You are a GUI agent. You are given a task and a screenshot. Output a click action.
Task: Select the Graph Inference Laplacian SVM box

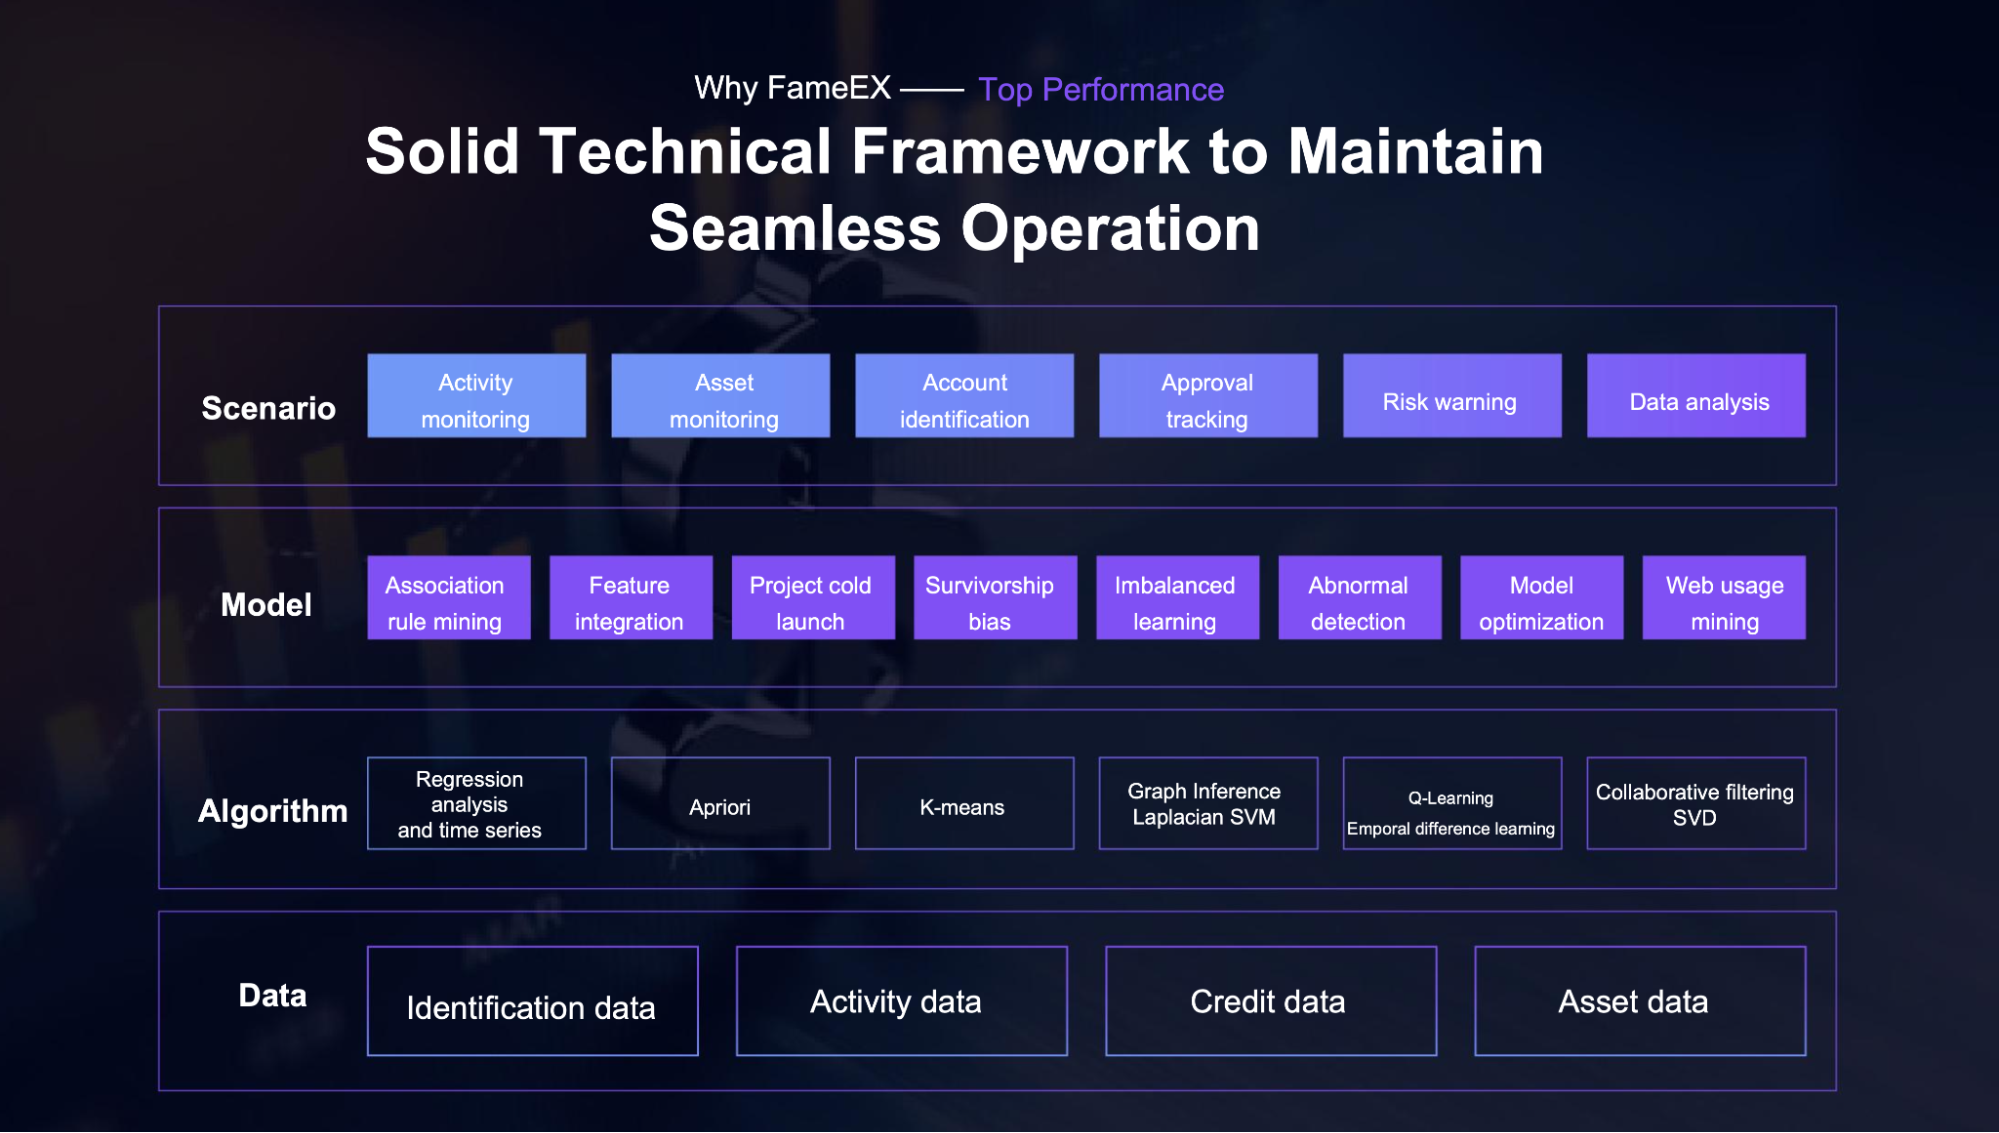tap(1208, 803)
